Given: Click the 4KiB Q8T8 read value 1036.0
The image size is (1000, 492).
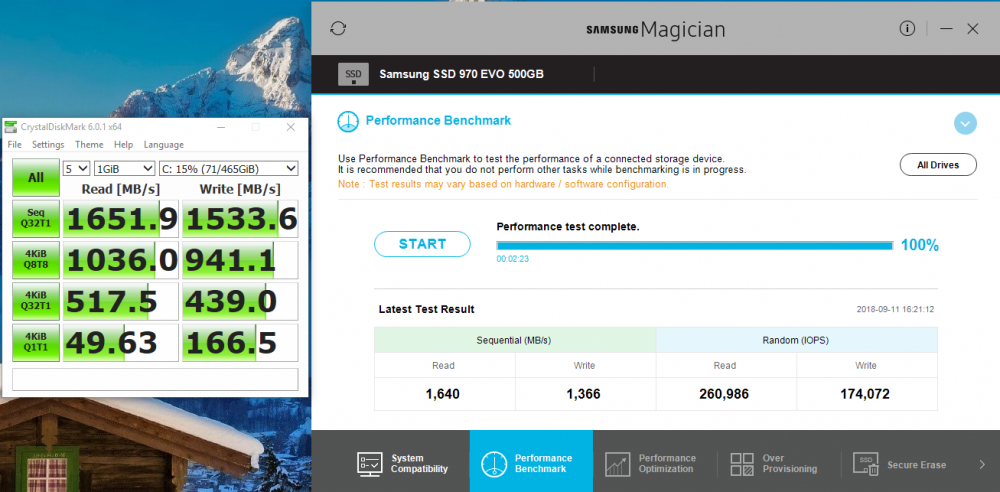Looking at the screenshot, I should tap(121, 260).
